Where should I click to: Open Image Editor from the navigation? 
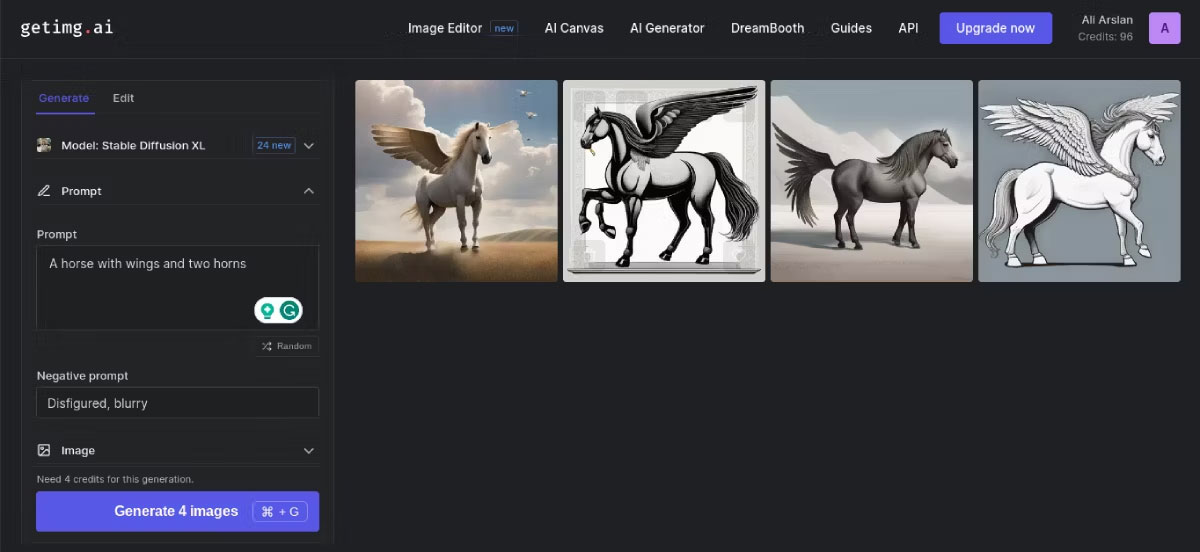[445, 28]
